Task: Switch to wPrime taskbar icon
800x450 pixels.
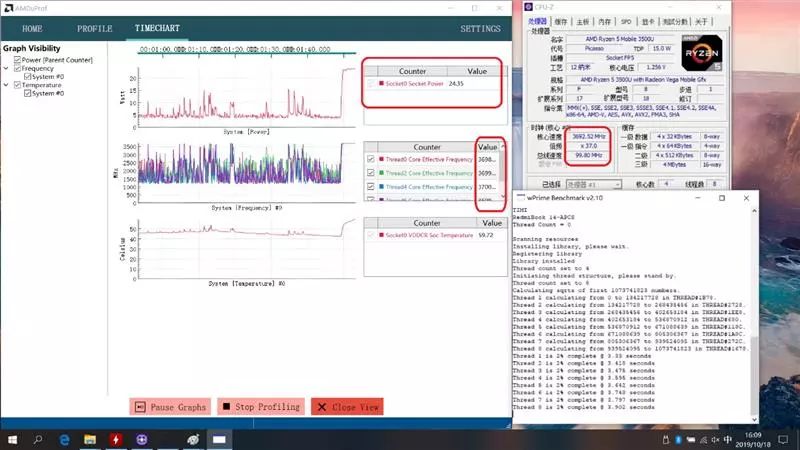Action: coord(193,439)
